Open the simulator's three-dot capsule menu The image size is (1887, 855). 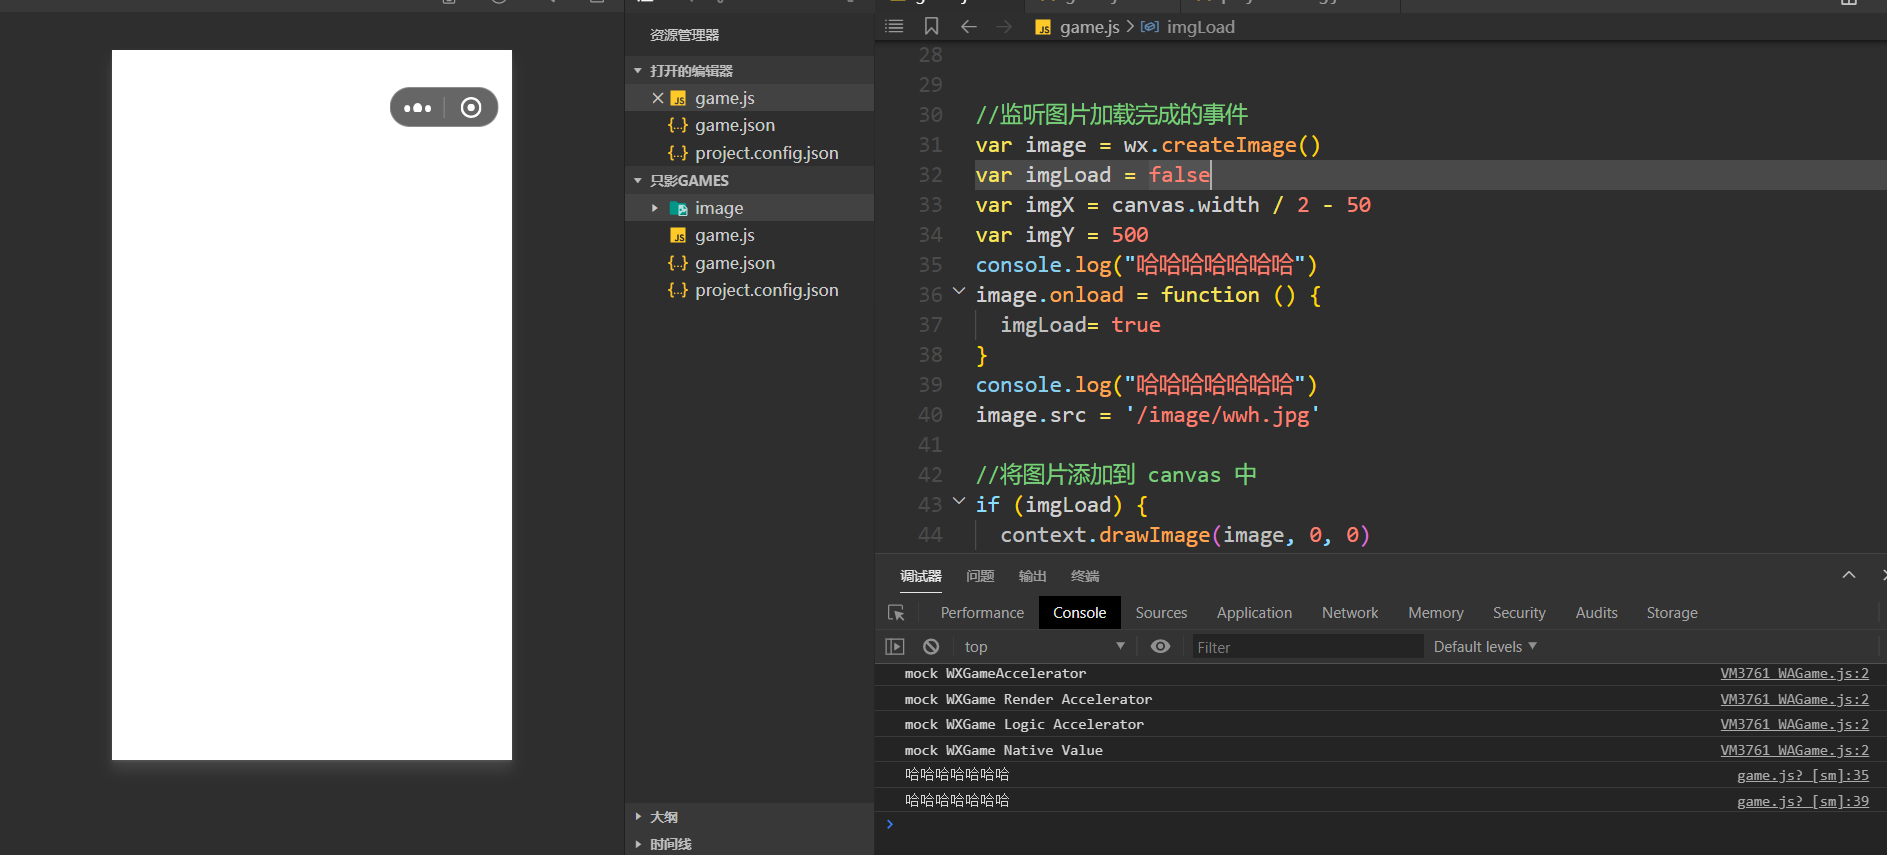[x=417, y=108]
